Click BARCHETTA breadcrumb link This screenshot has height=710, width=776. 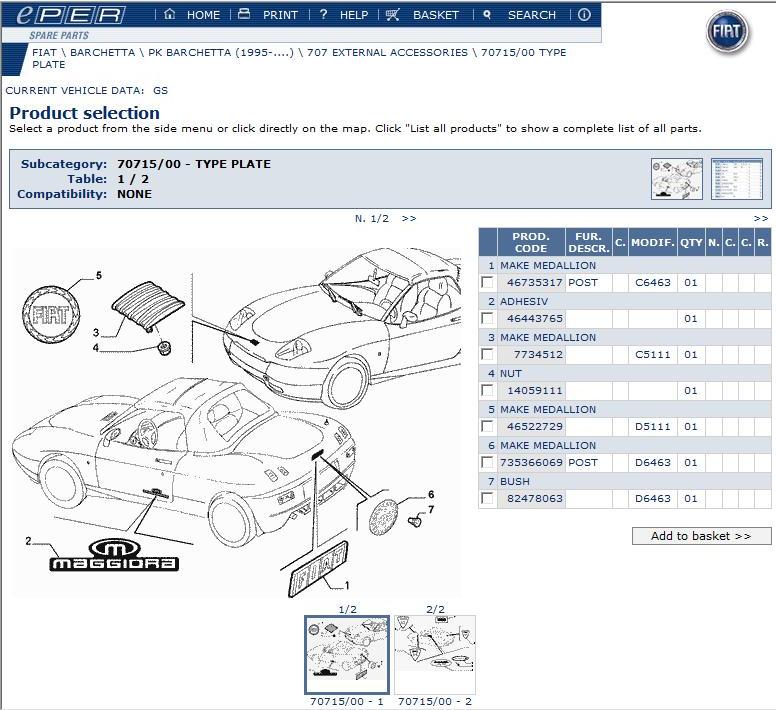click(x=102, y=52)
